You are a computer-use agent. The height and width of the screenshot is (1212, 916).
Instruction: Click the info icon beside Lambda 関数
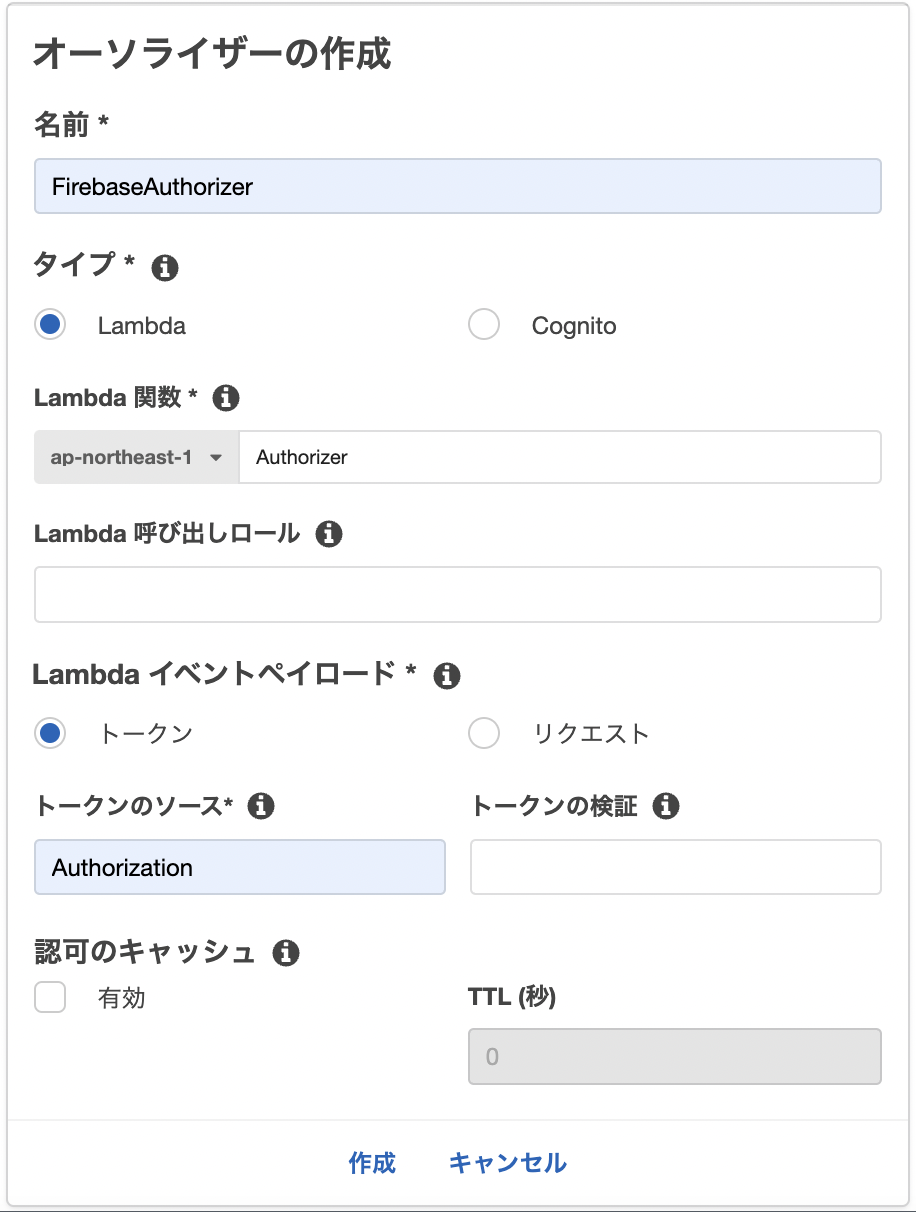tap(226, 398)
